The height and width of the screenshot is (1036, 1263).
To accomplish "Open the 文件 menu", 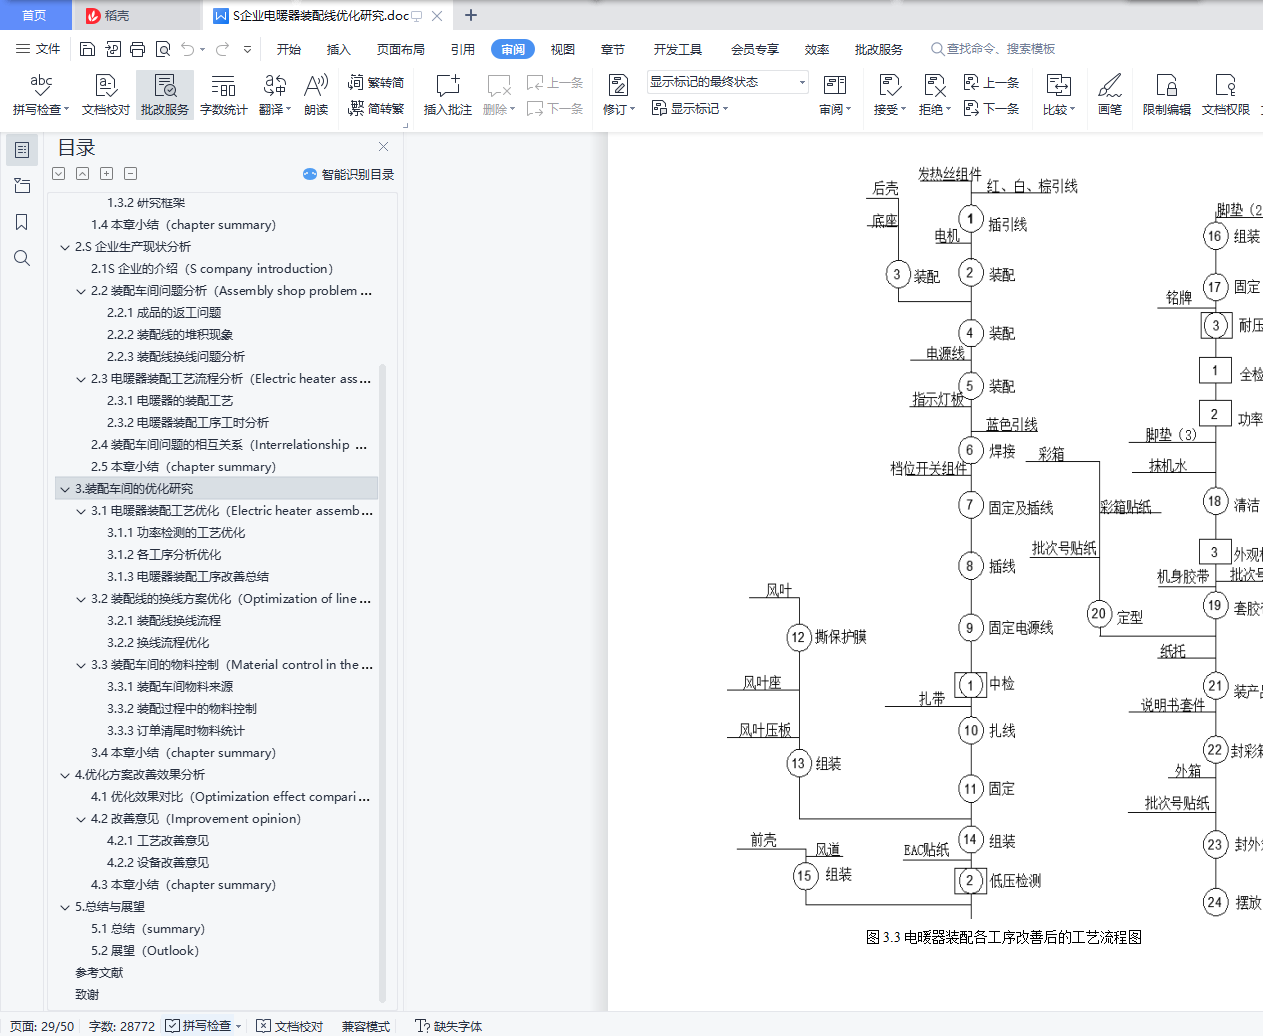I will [38, 49].
